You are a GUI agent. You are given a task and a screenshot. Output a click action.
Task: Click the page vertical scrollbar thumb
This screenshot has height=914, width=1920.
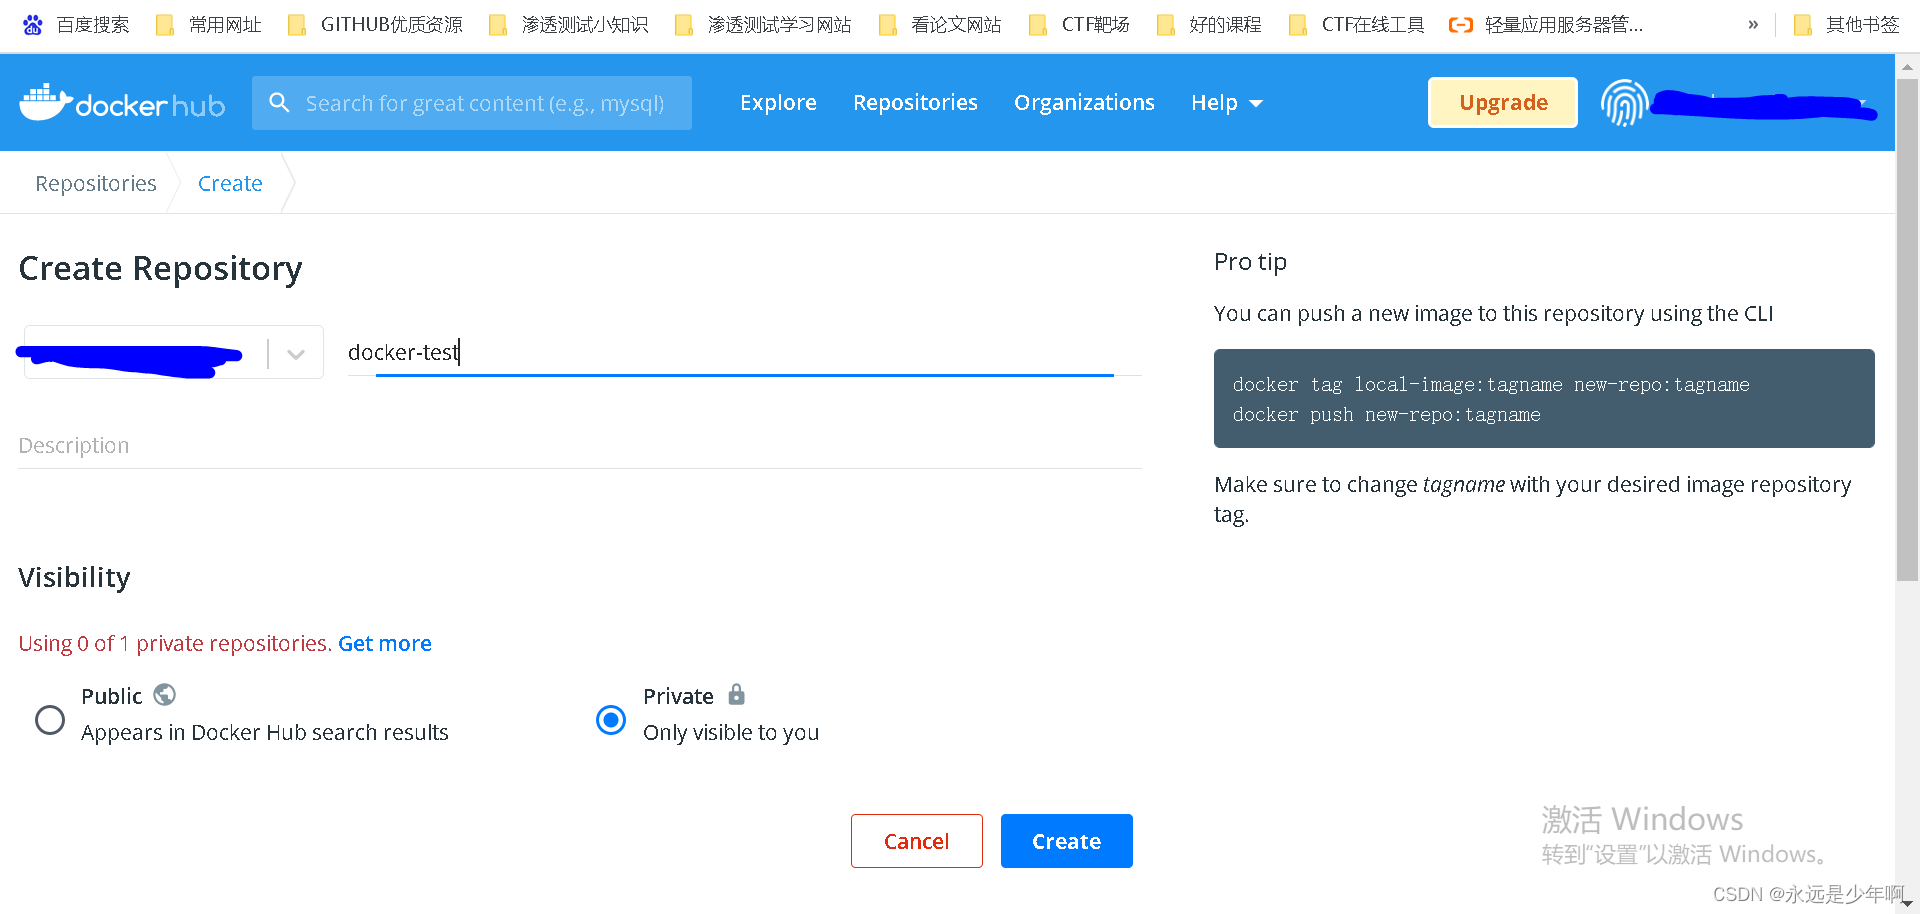coord(1908,330)
